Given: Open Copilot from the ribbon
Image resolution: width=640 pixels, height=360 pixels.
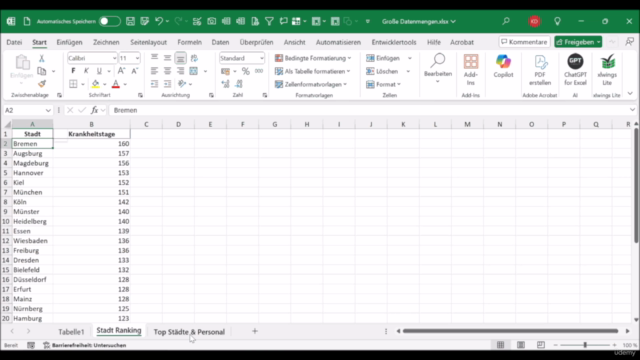Looking at the screenshot, I should 503,66.
